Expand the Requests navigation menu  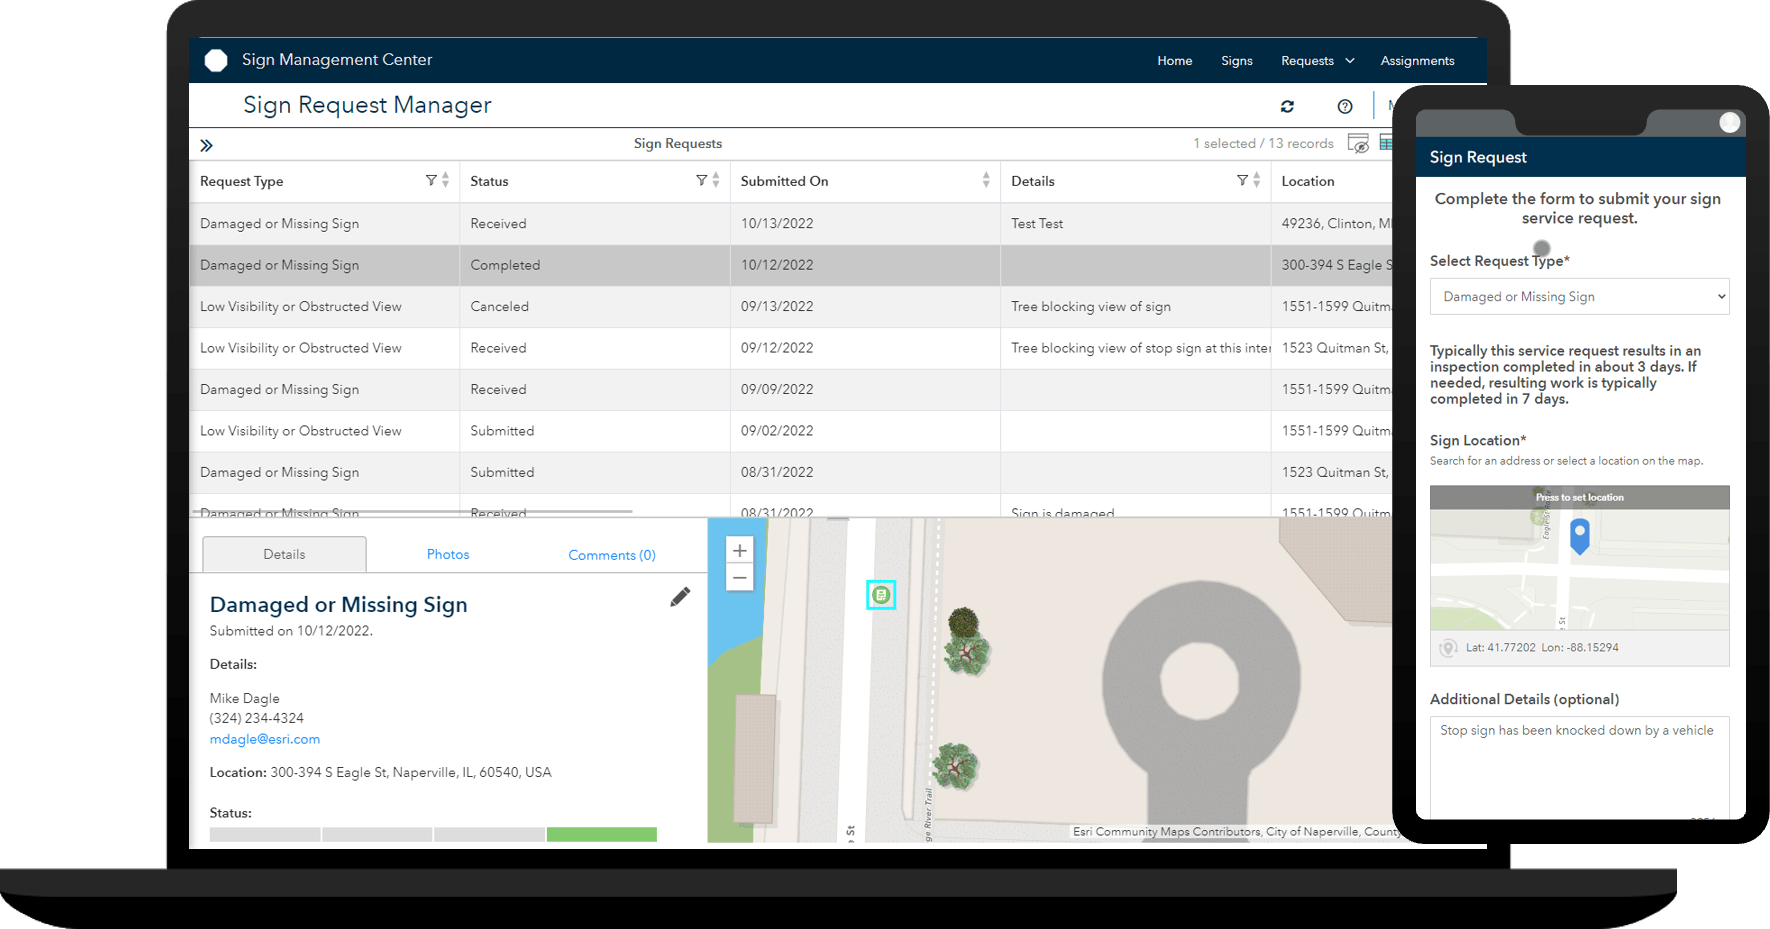pyautogui.click(x=1317, y=60)
